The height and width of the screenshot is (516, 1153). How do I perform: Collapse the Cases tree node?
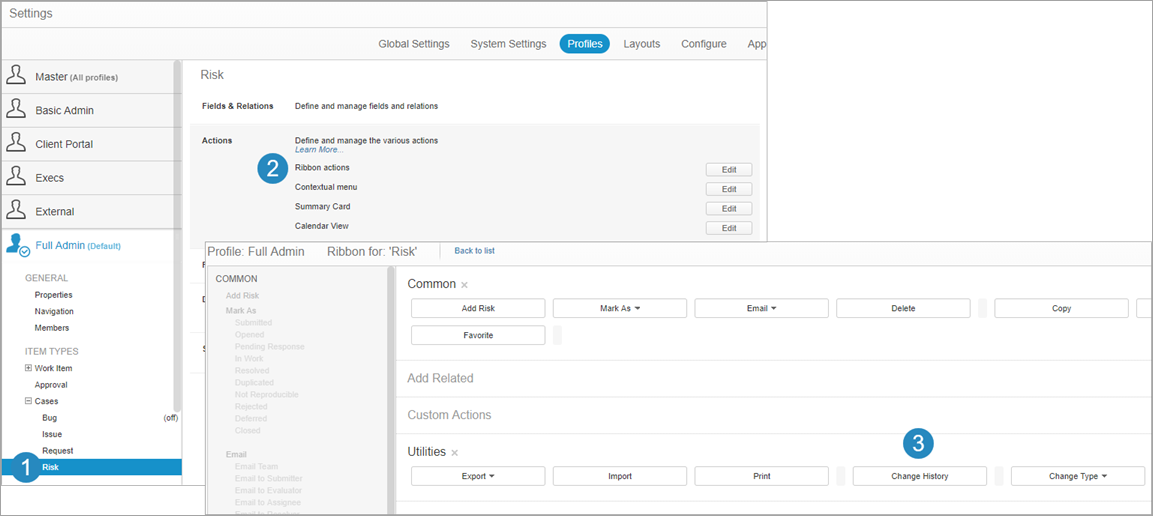[28, 401]
